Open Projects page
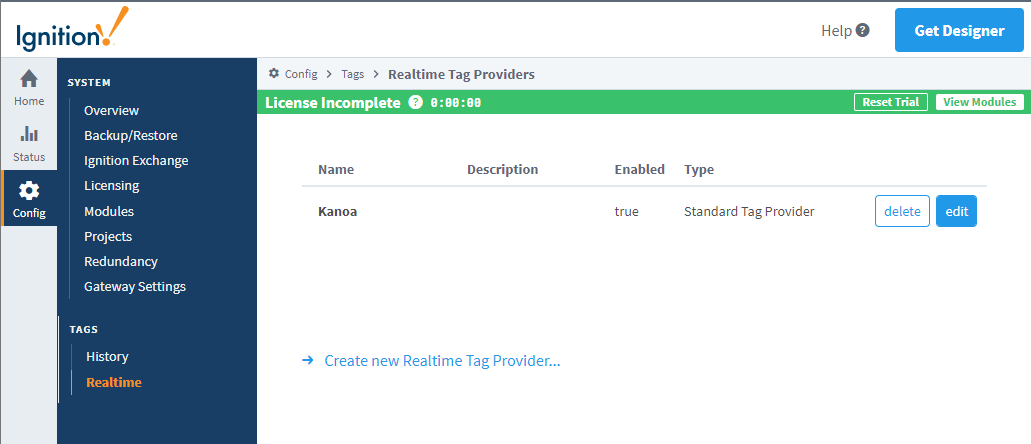 [108, 236]
